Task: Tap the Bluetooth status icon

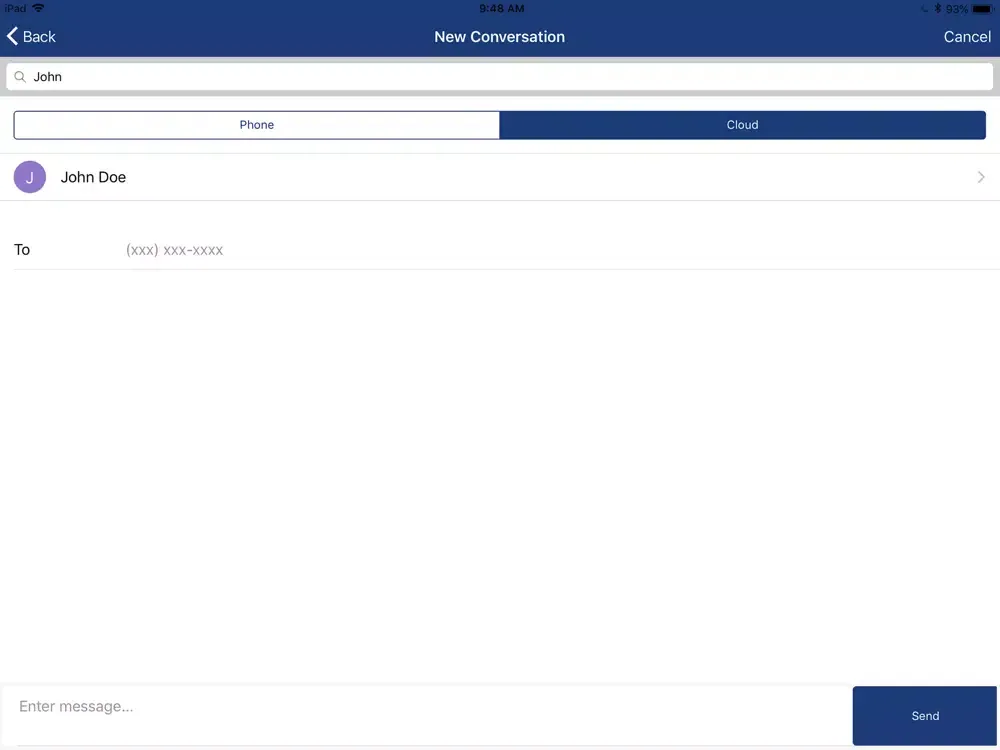Action: coord(937,8)
